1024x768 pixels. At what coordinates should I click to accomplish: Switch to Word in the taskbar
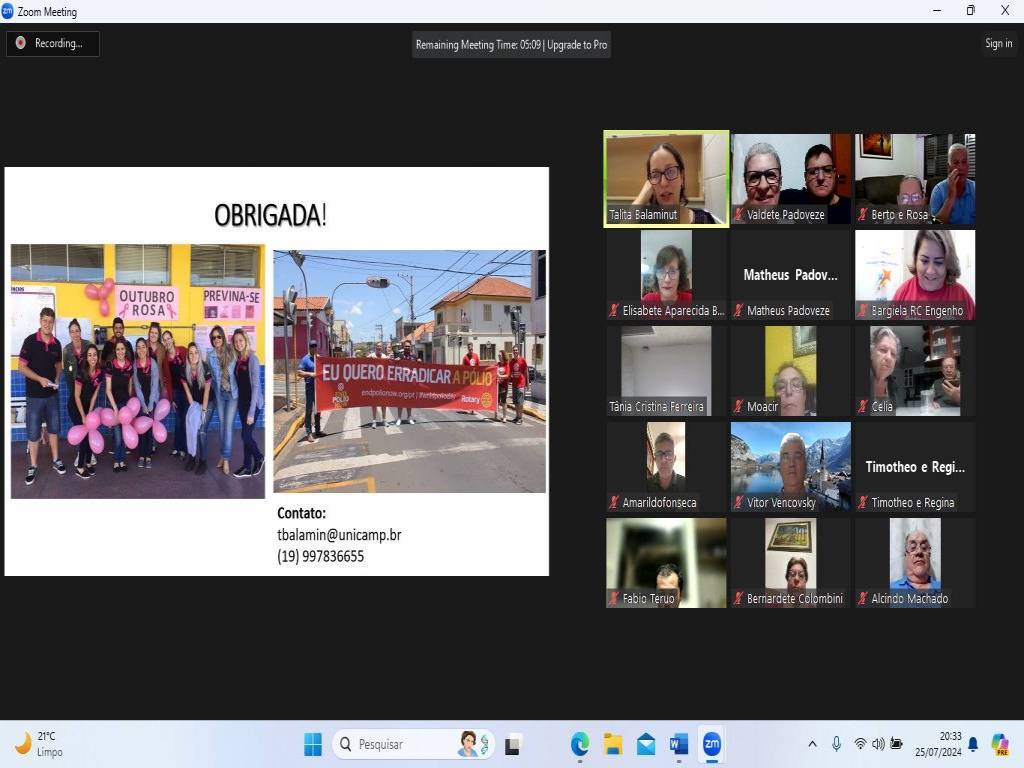[679, 744]
